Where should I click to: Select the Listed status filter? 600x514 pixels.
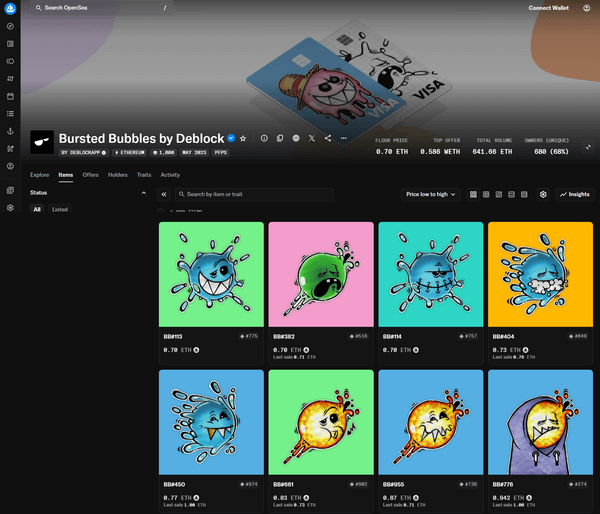60,210
